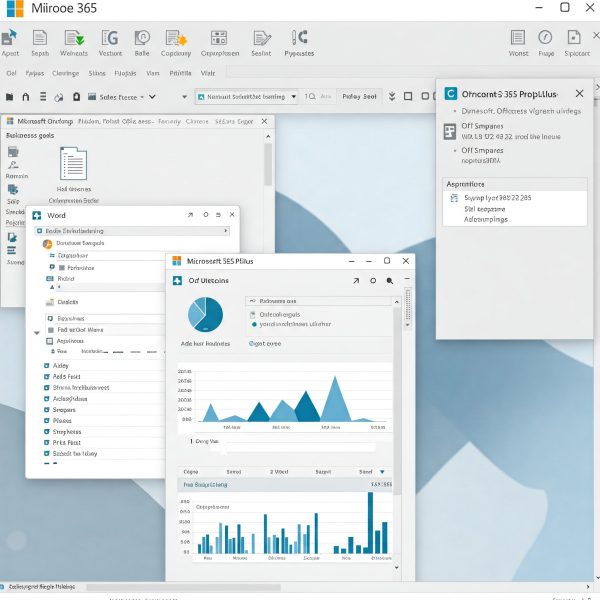The height and width of the screenshot is (600, 600).
Task: Click the Apost ribbon icon
Action: (9, 38)
